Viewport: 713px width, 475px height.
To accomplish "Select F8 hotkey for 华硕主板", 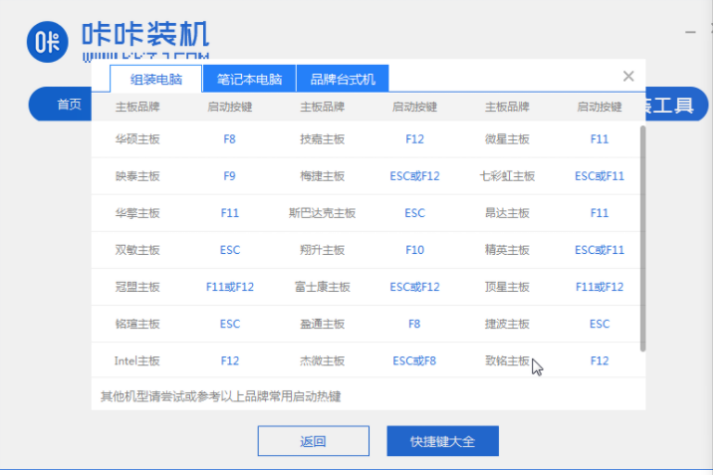I will point(230,139).
